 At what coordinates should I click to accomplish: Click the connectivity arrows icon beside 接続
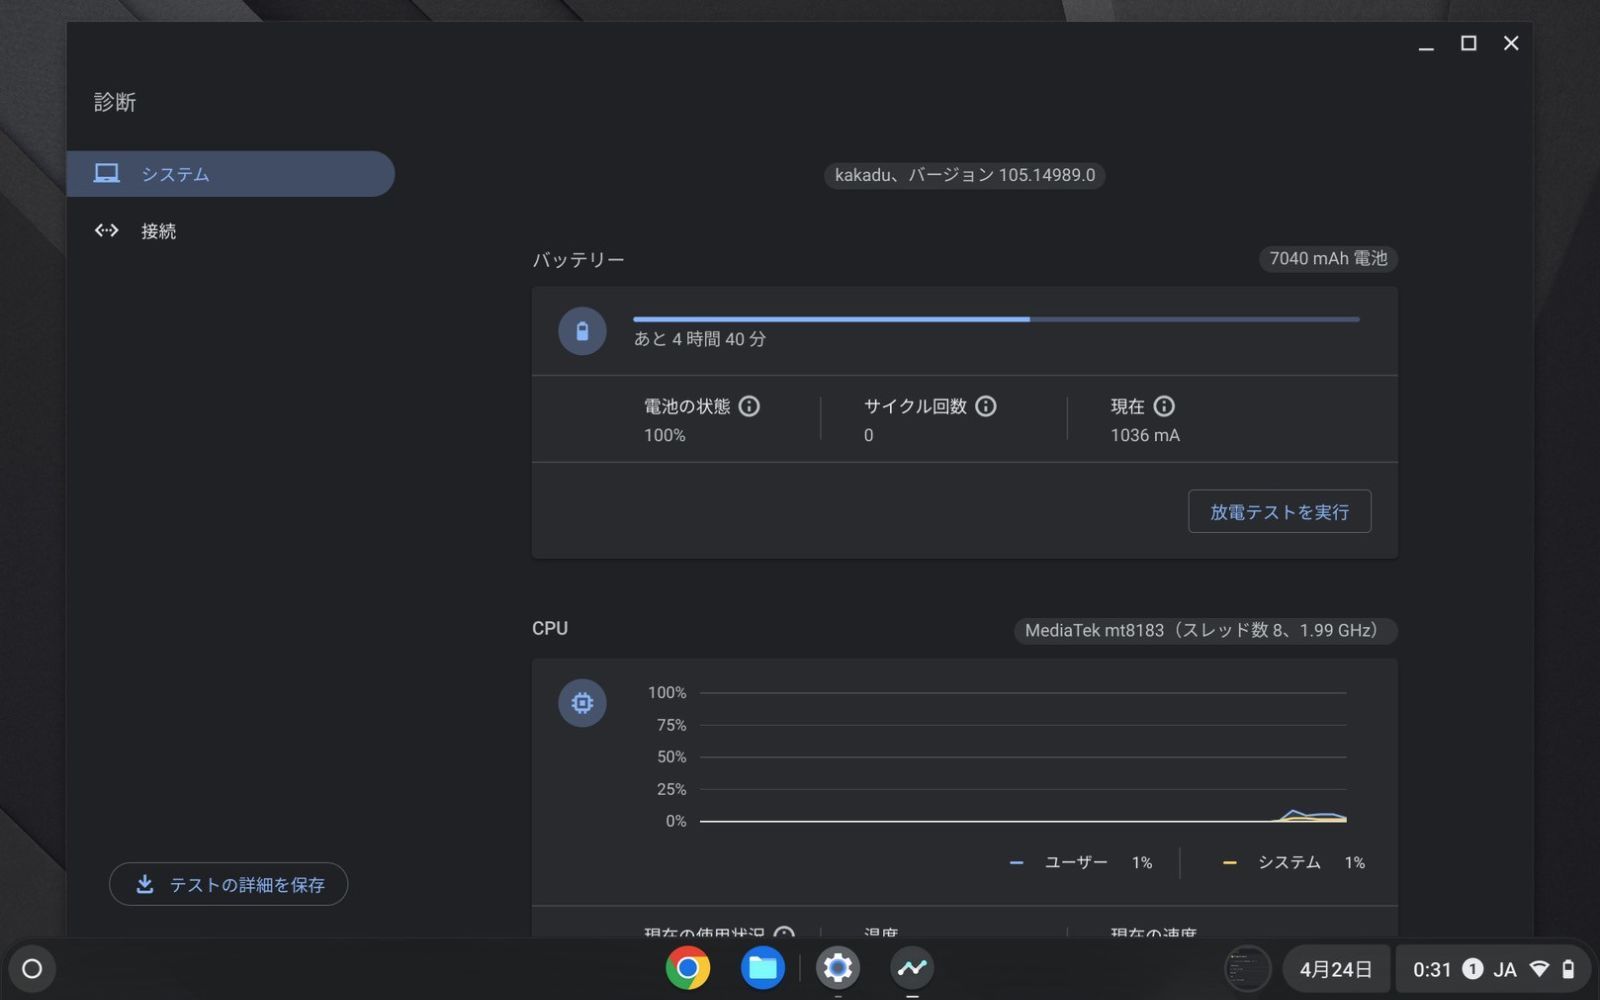(x=107, y=231)
